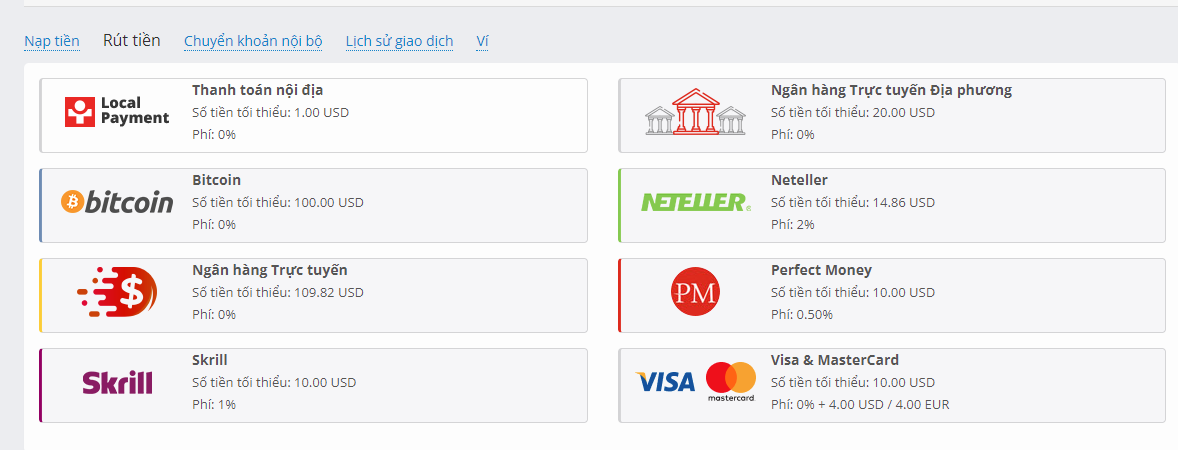Choose the red PM Perfect Money icon
The width and height of the screenshot is (1178, 450).
coord(695,291)
